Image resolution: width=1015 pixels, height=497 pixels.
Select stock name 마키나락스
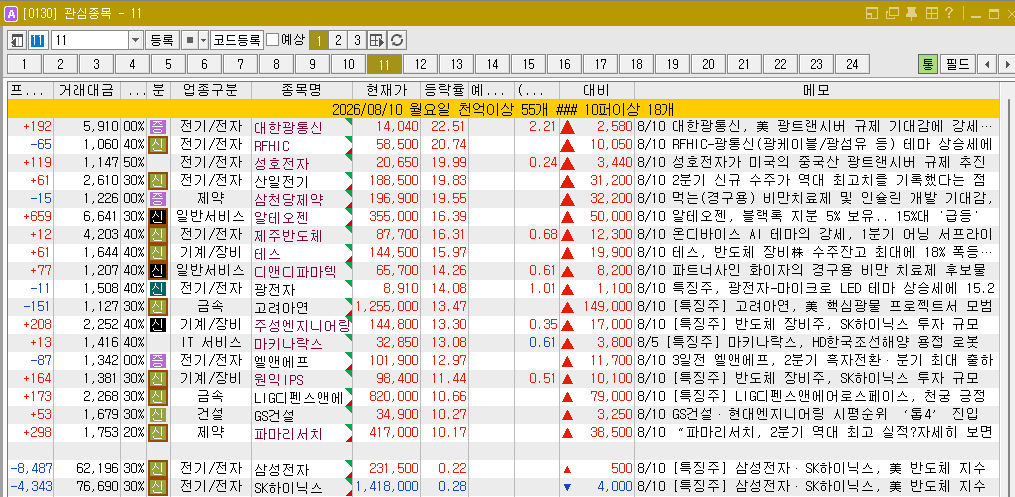288,343
